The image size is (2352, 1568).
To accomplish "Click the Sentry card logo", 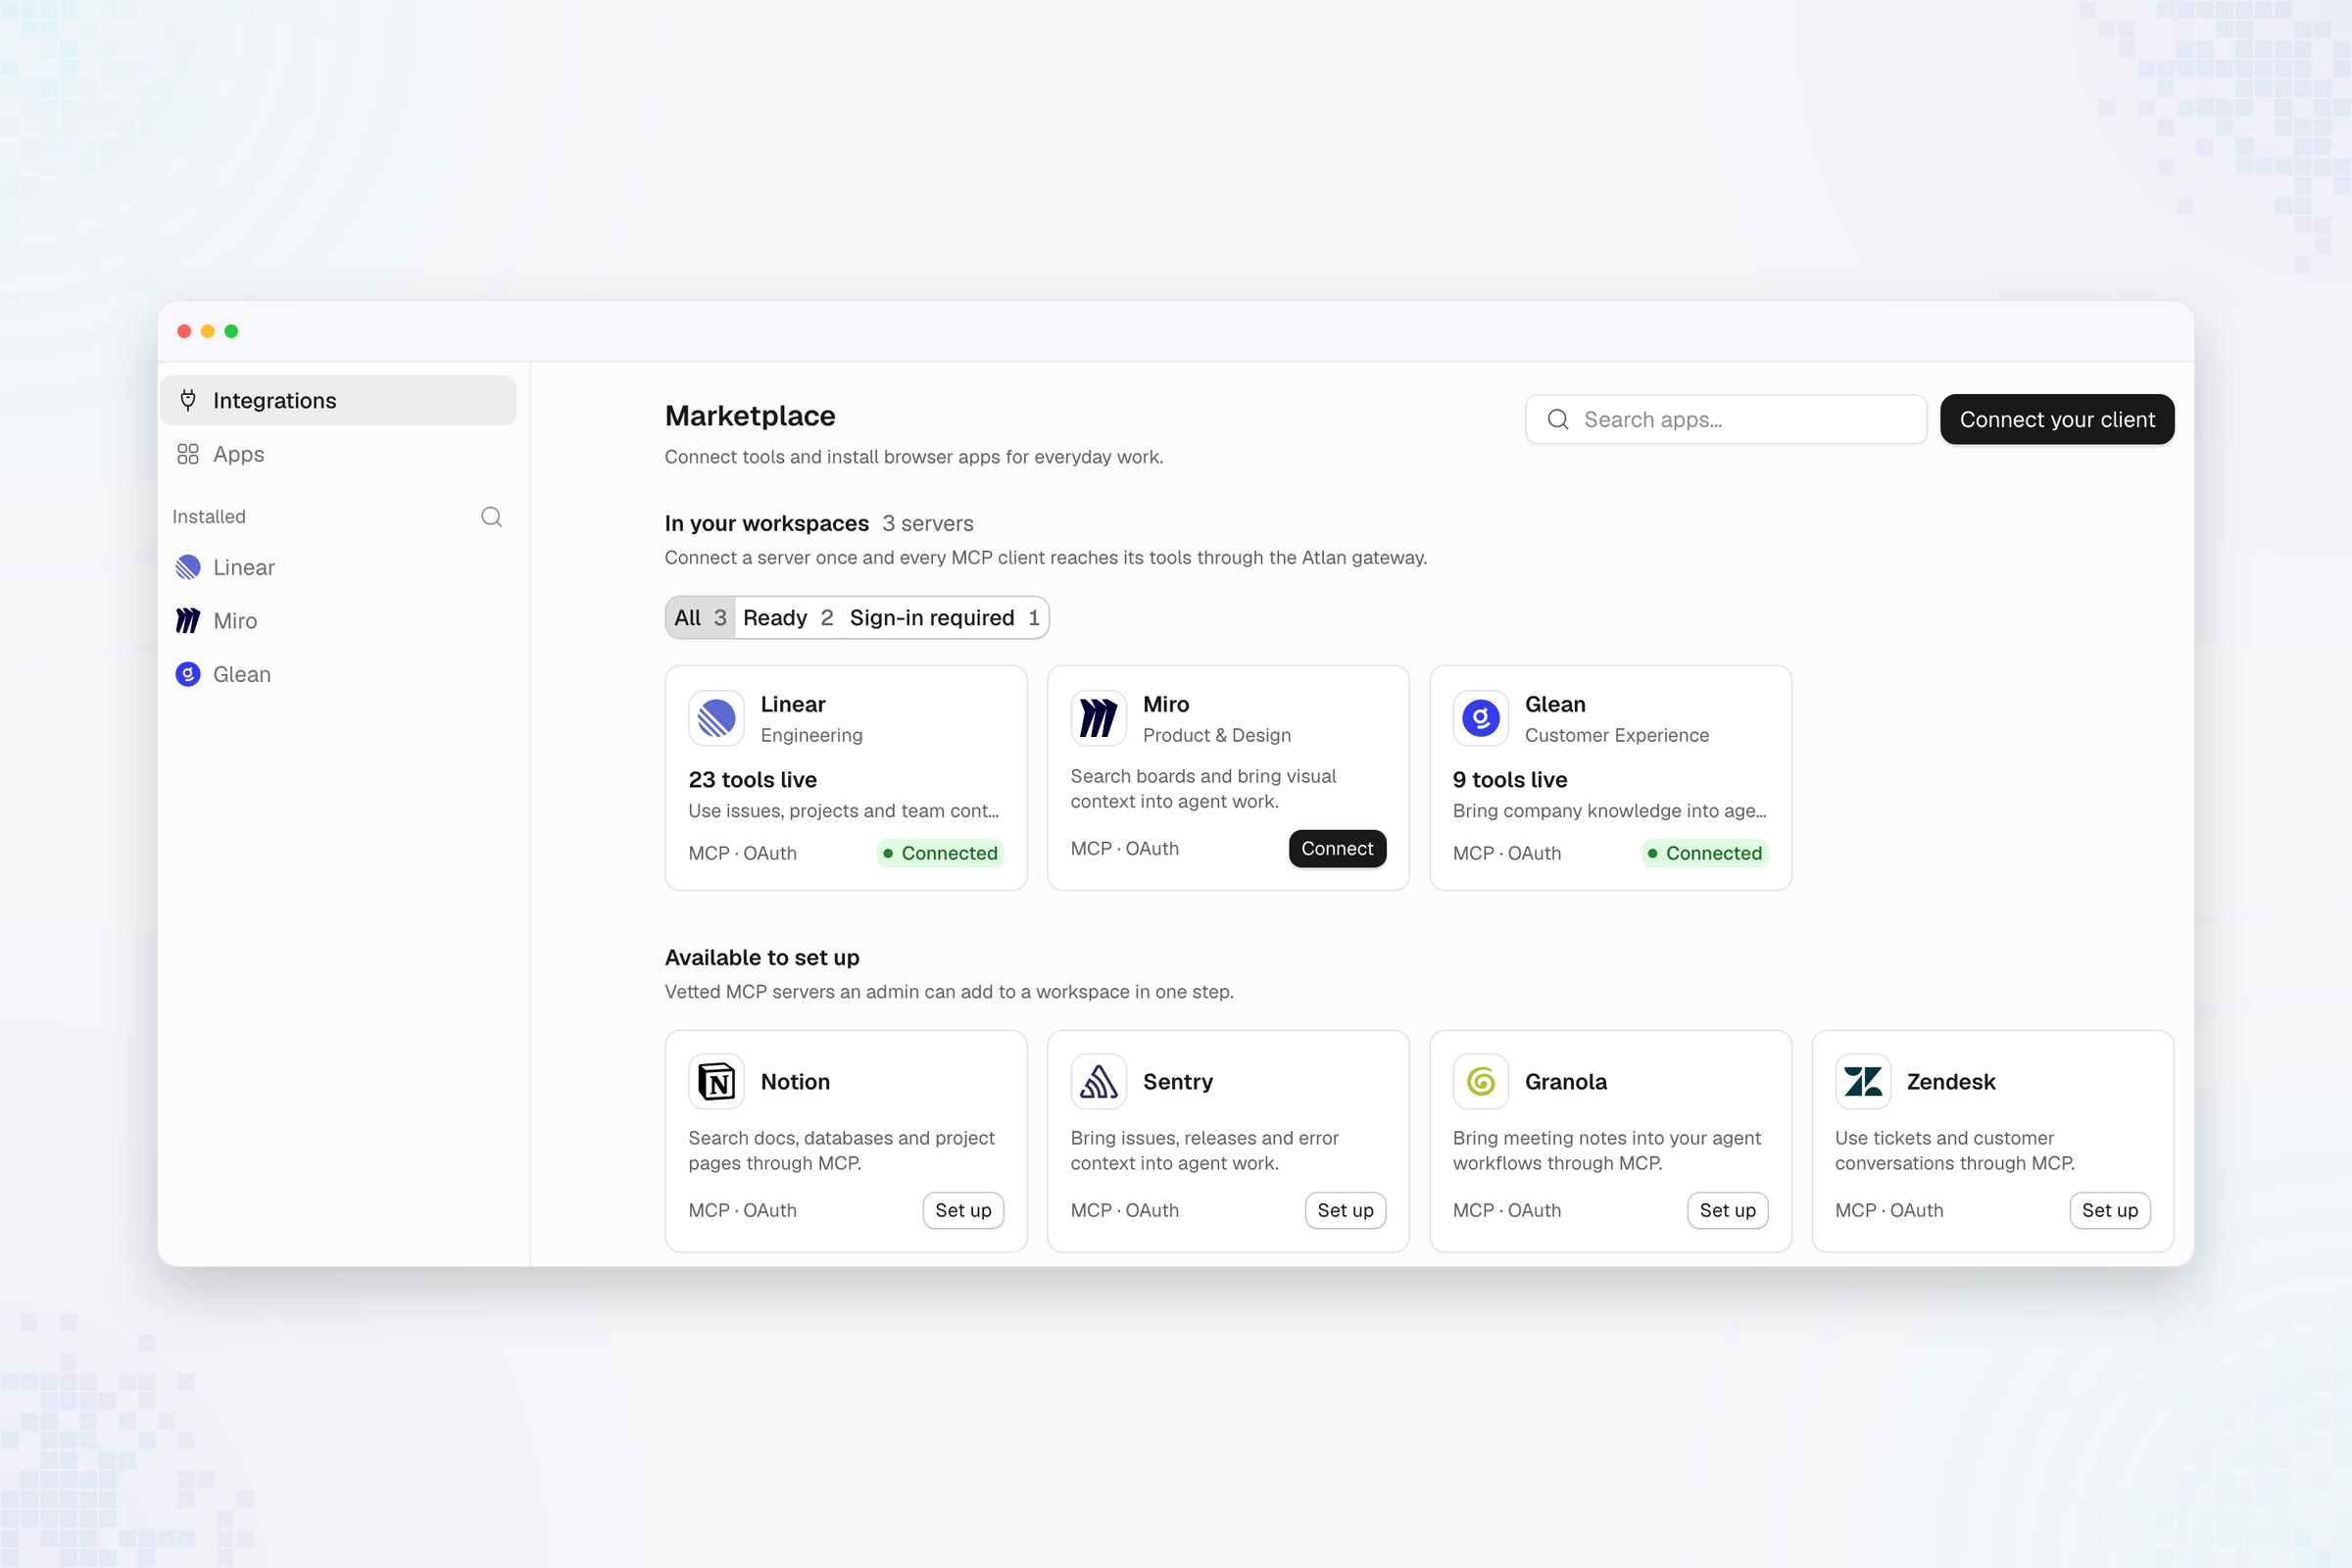I will point(1098,1081).
